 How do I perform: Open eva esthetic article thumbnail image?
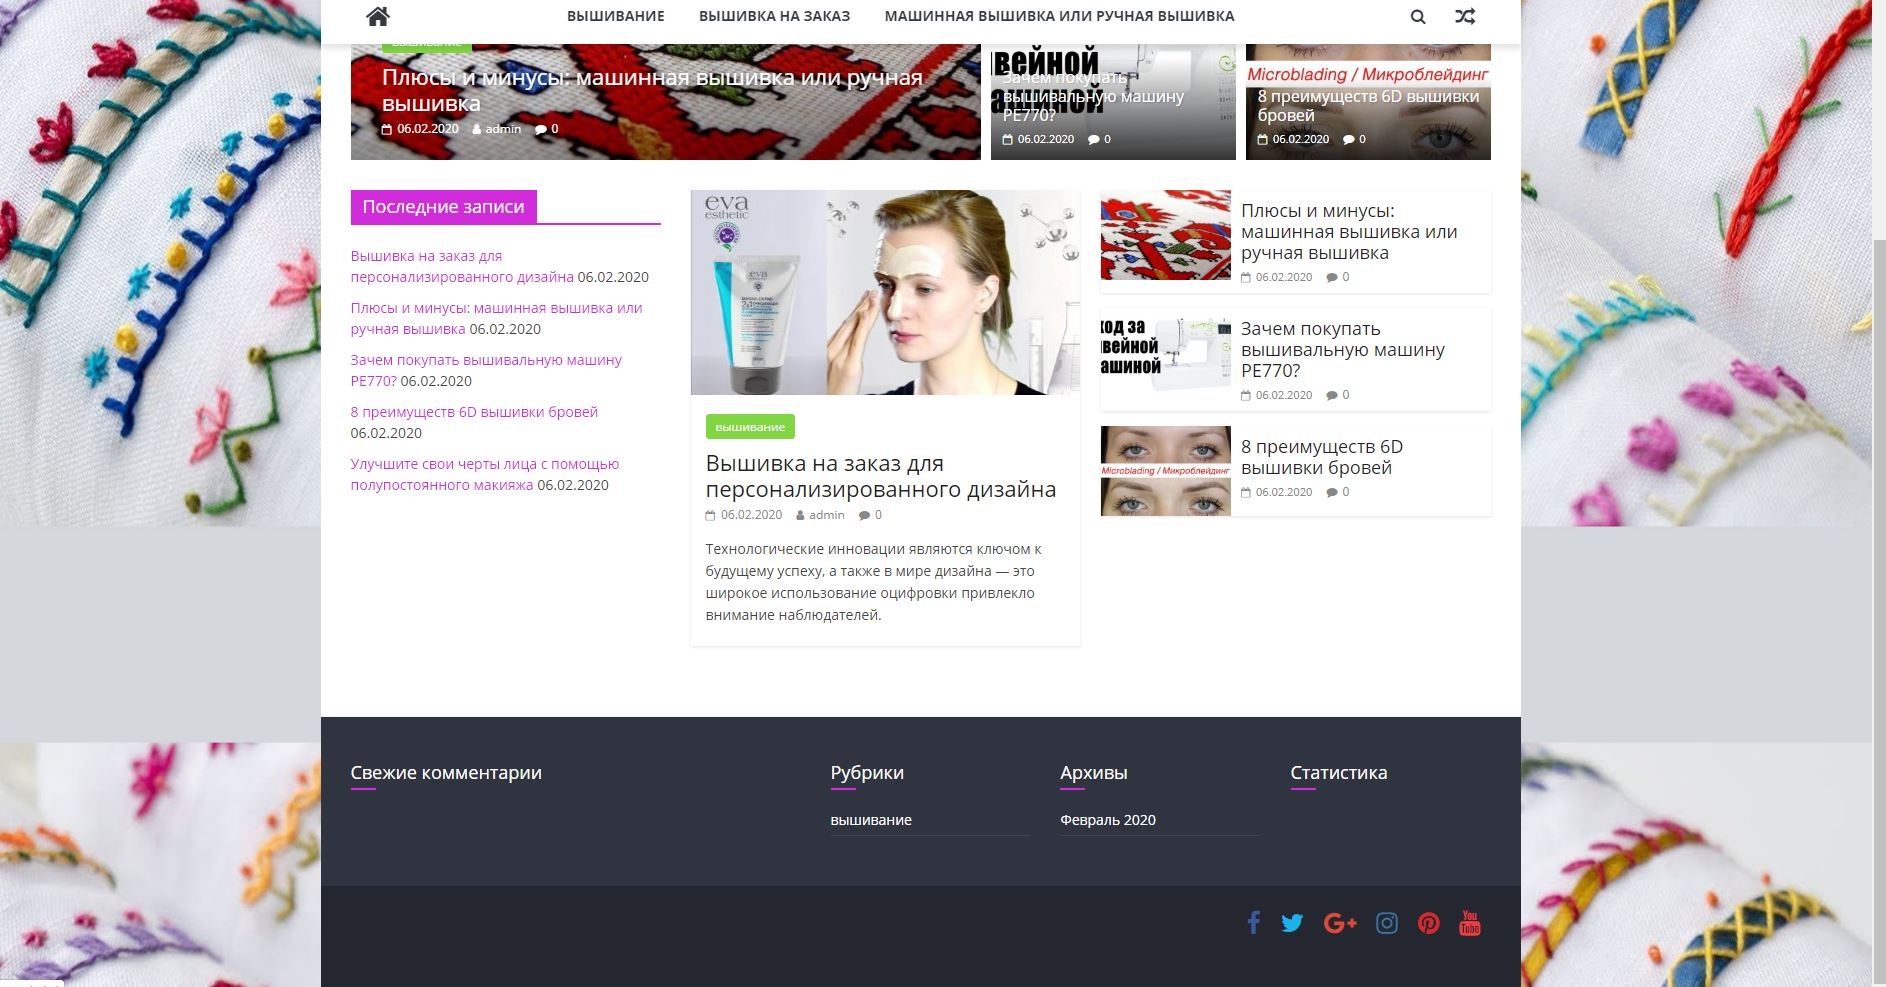(885, 292)
